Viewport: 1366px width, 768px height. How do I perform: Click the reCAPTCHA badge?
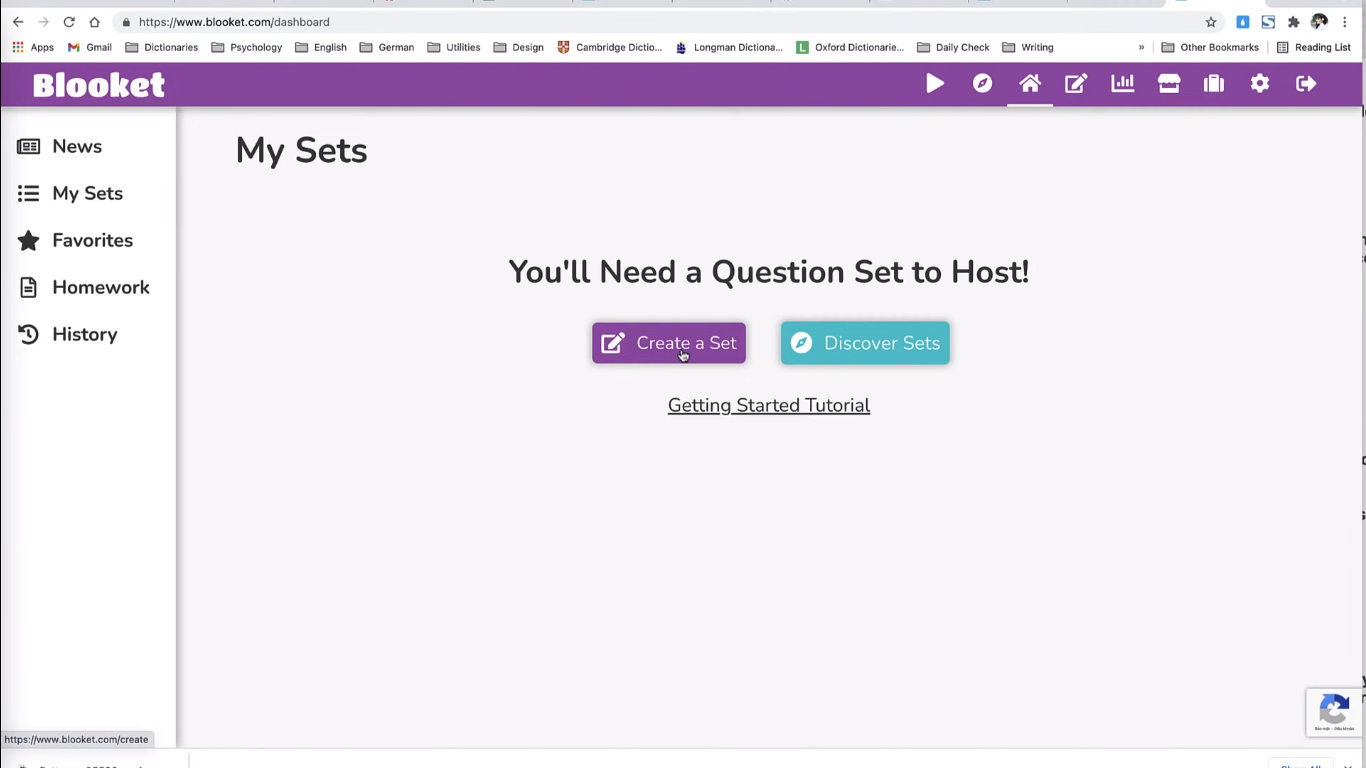(x=1335, y=712)
